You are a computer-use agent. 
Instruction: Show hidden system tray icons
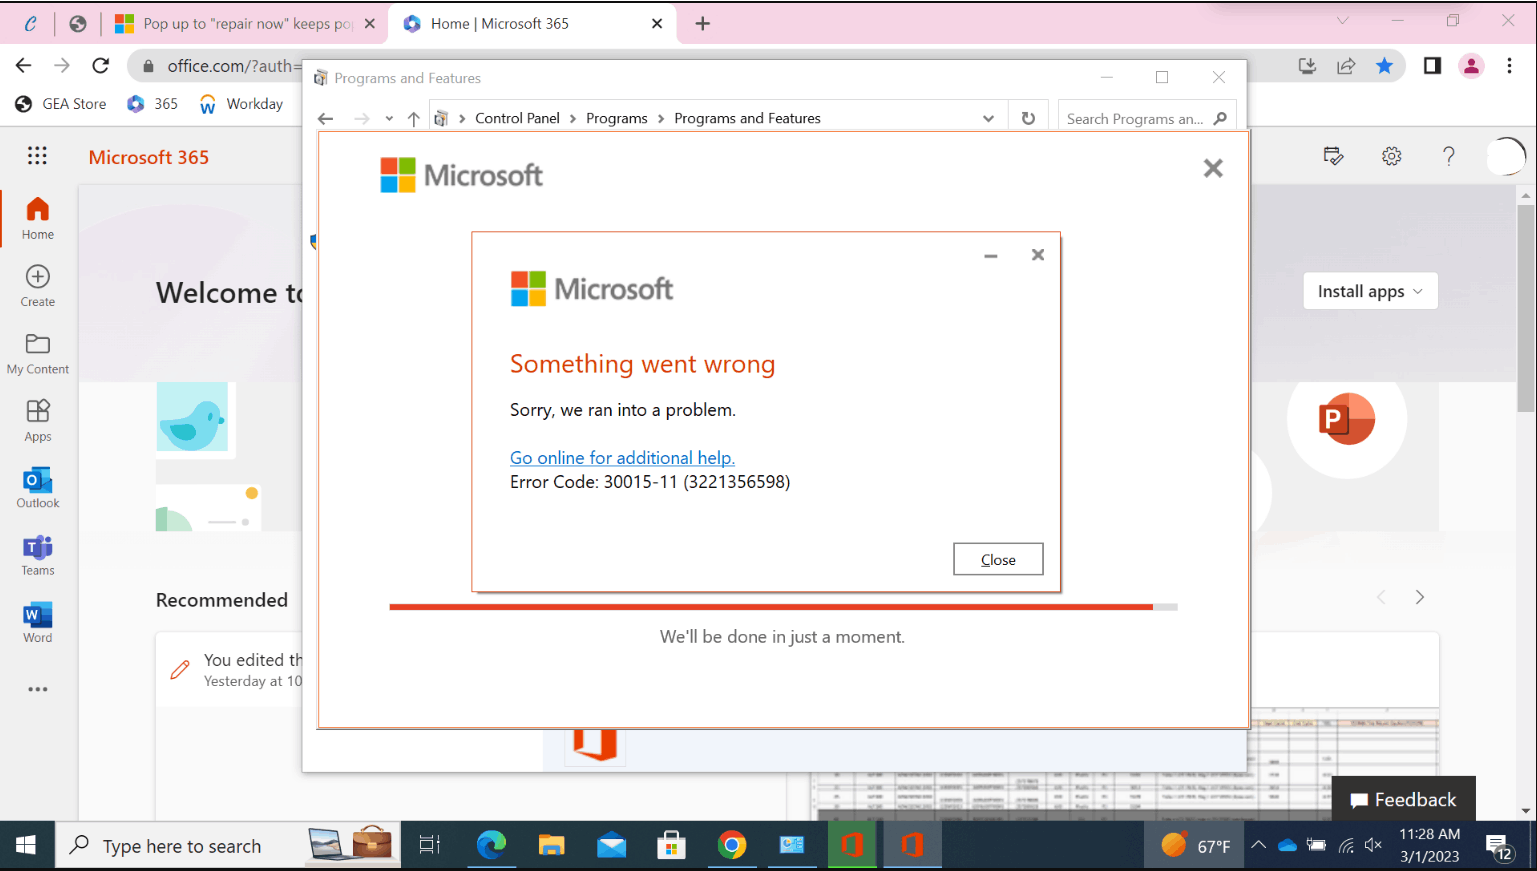click(x=1258, y=846)
